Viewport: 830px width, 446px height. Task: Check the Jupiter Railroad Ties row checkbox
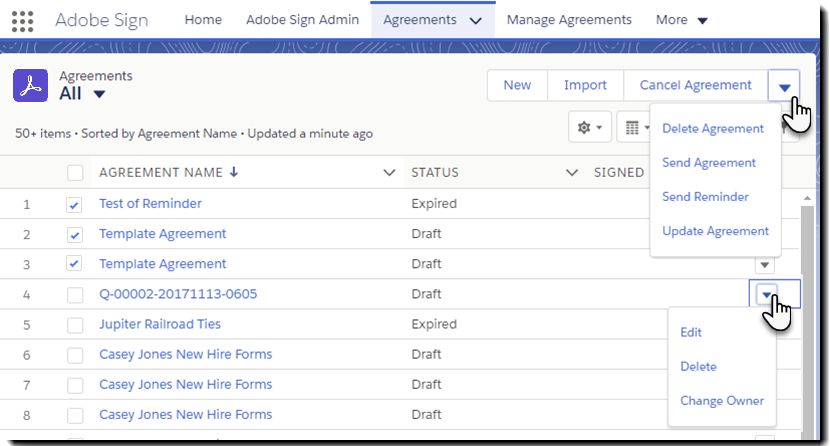[75, 325]
